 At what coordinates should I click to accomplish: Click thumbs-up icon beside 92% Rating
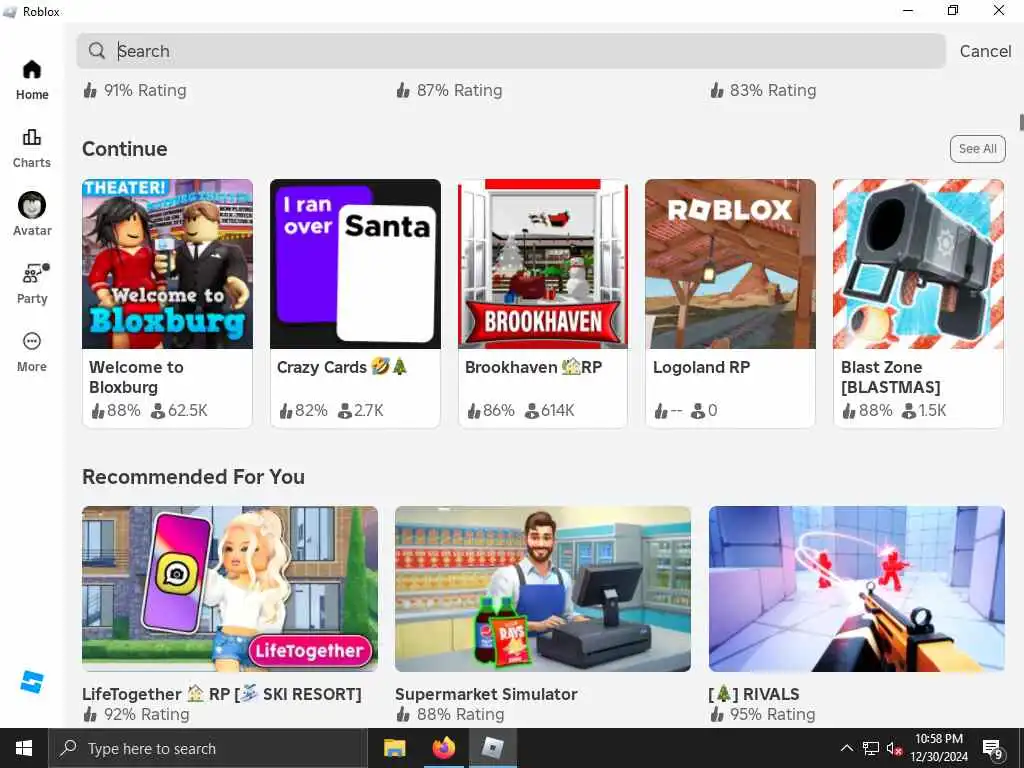point(90,714)
